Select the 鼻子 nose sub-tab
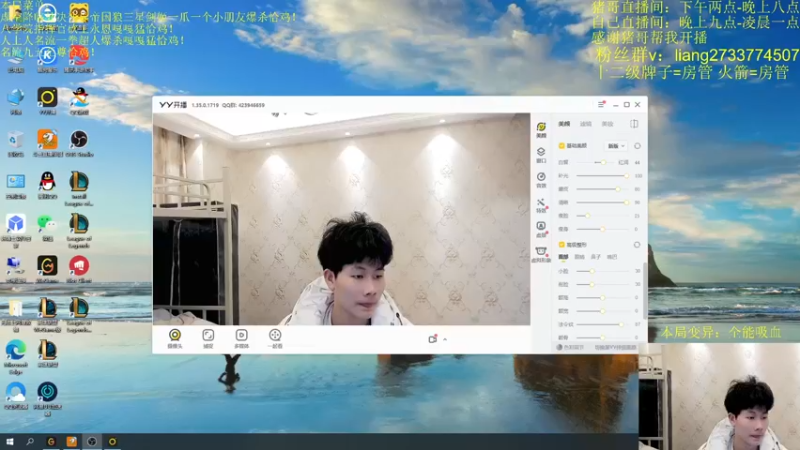This screenshot has height=450, width=800. tap(596, 257)
